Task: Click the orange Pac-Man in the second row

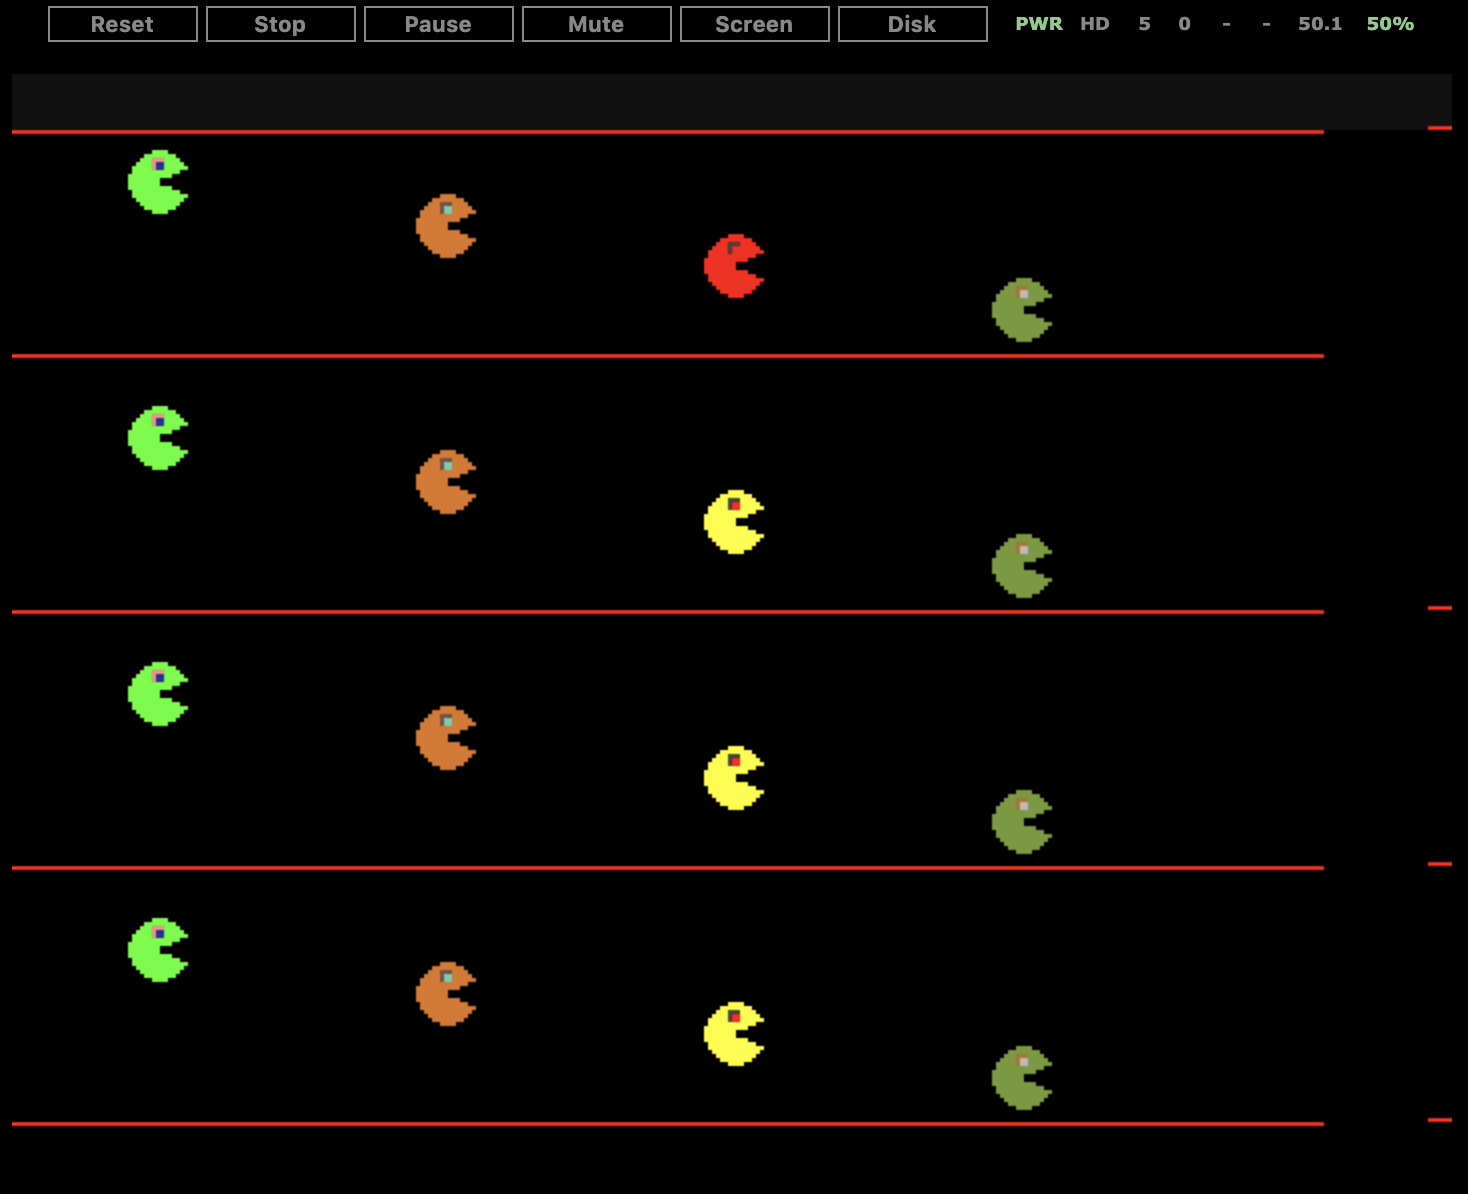Action: pos(446,482)
